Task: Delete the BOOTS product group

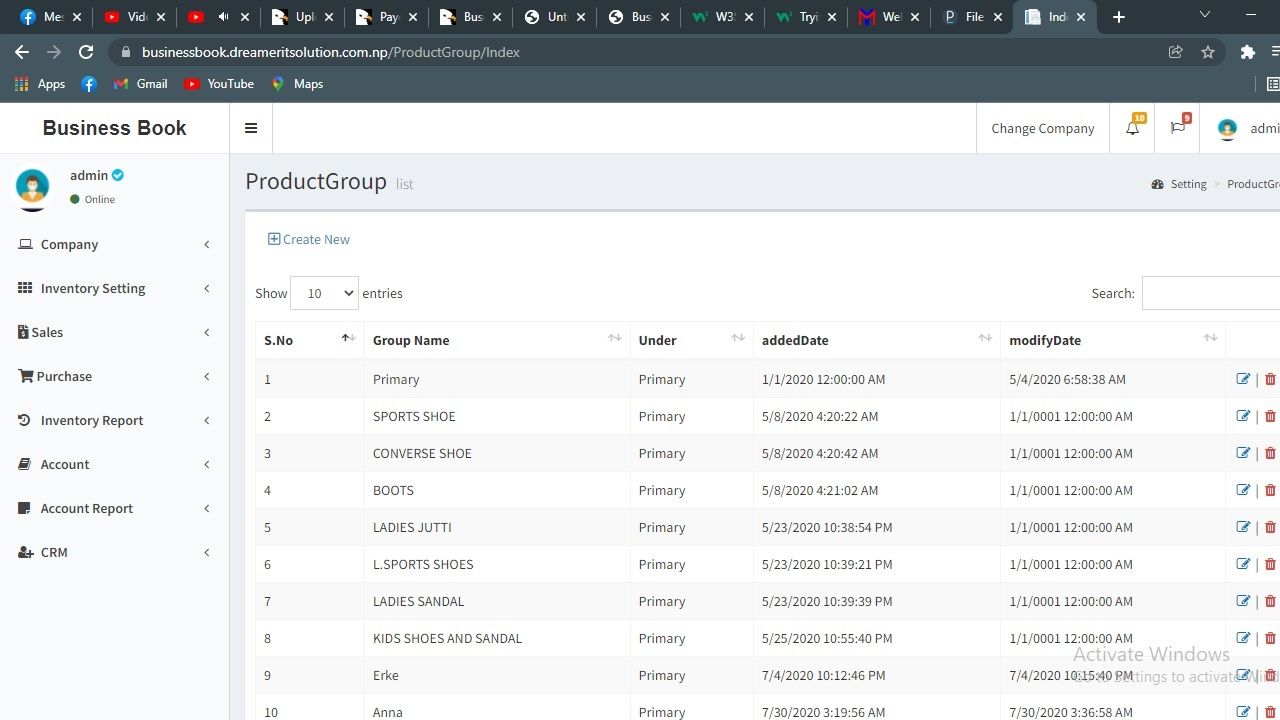Action: (1270, 490)
